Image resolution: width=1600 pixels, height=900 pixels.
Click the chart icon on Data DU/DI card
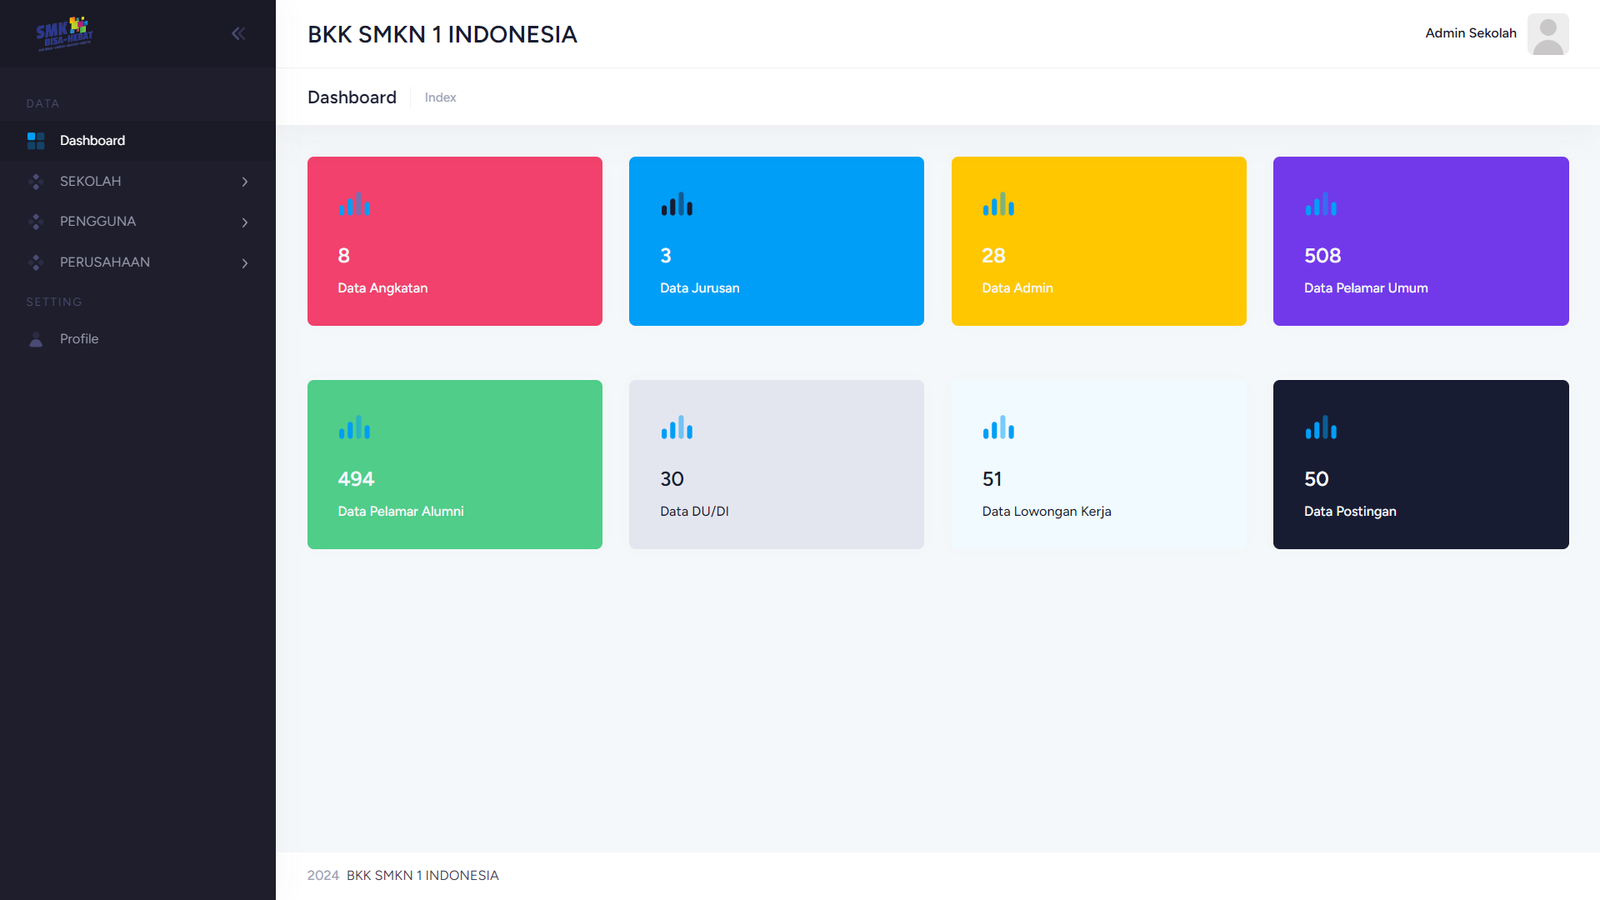pyautogui.click(x=676, y=429)
